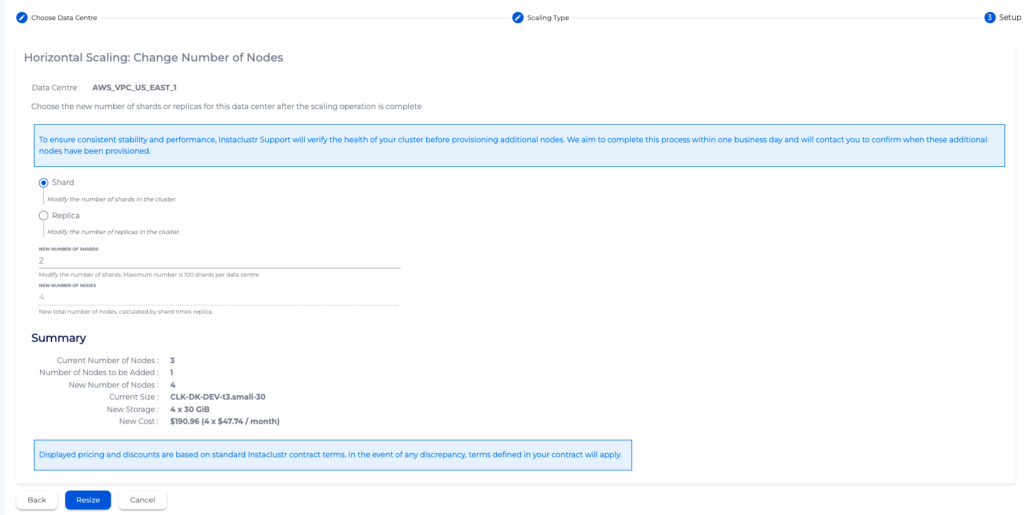
Task: Click the Instaclustr Support info banner
Action: pos(518,145)
